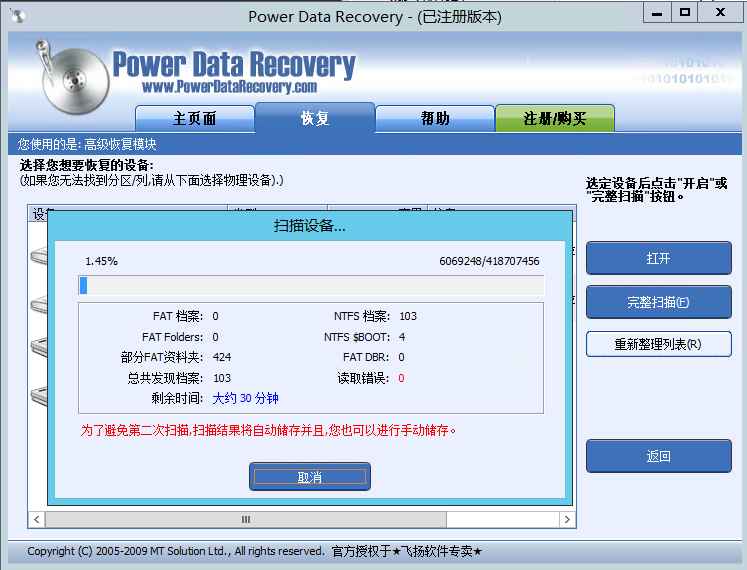This screenshot has width=747, height=570.
Task: Click the left scroll arrow
Action: 37,519
